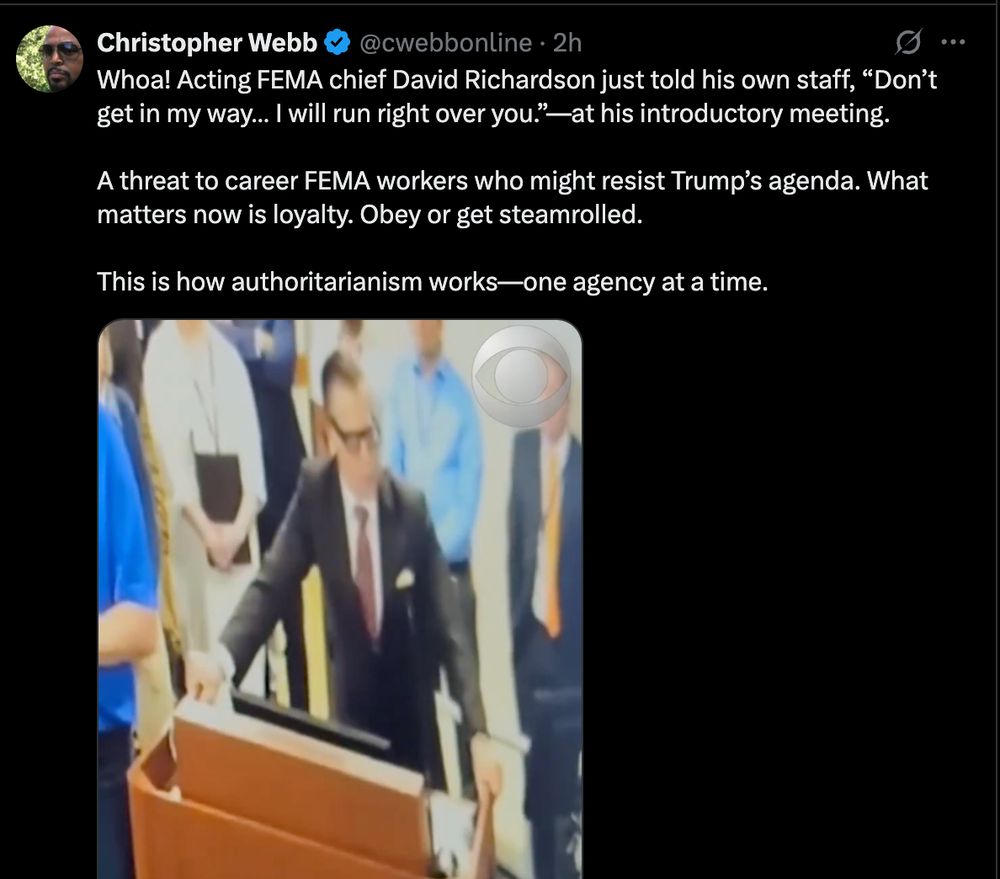
Task: Click the first paragraph about David Richardson
Action: 517,97
